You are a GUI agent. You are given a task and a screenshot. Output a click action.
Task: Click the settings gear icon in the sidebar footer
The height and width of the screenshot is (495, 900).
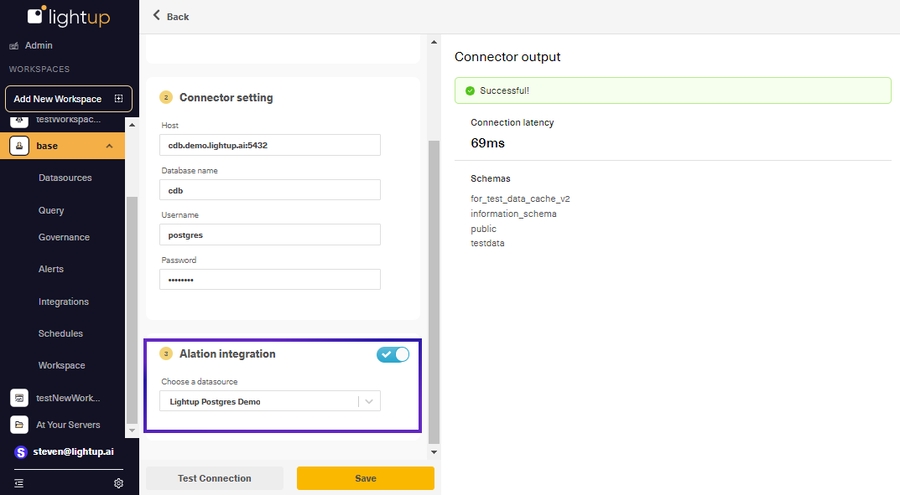[x=118, y=483]
